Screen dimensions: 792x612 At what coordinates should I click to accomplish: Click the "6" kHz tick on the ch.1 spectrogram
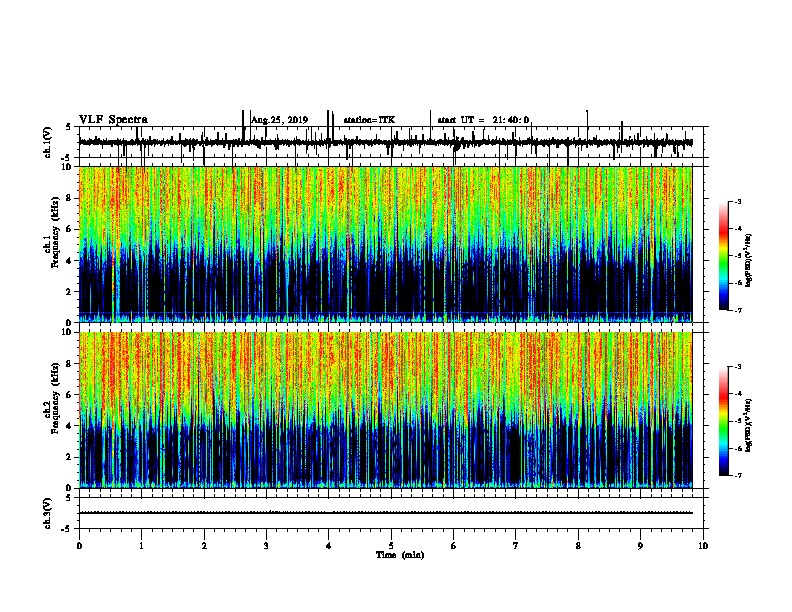[70, 229]
